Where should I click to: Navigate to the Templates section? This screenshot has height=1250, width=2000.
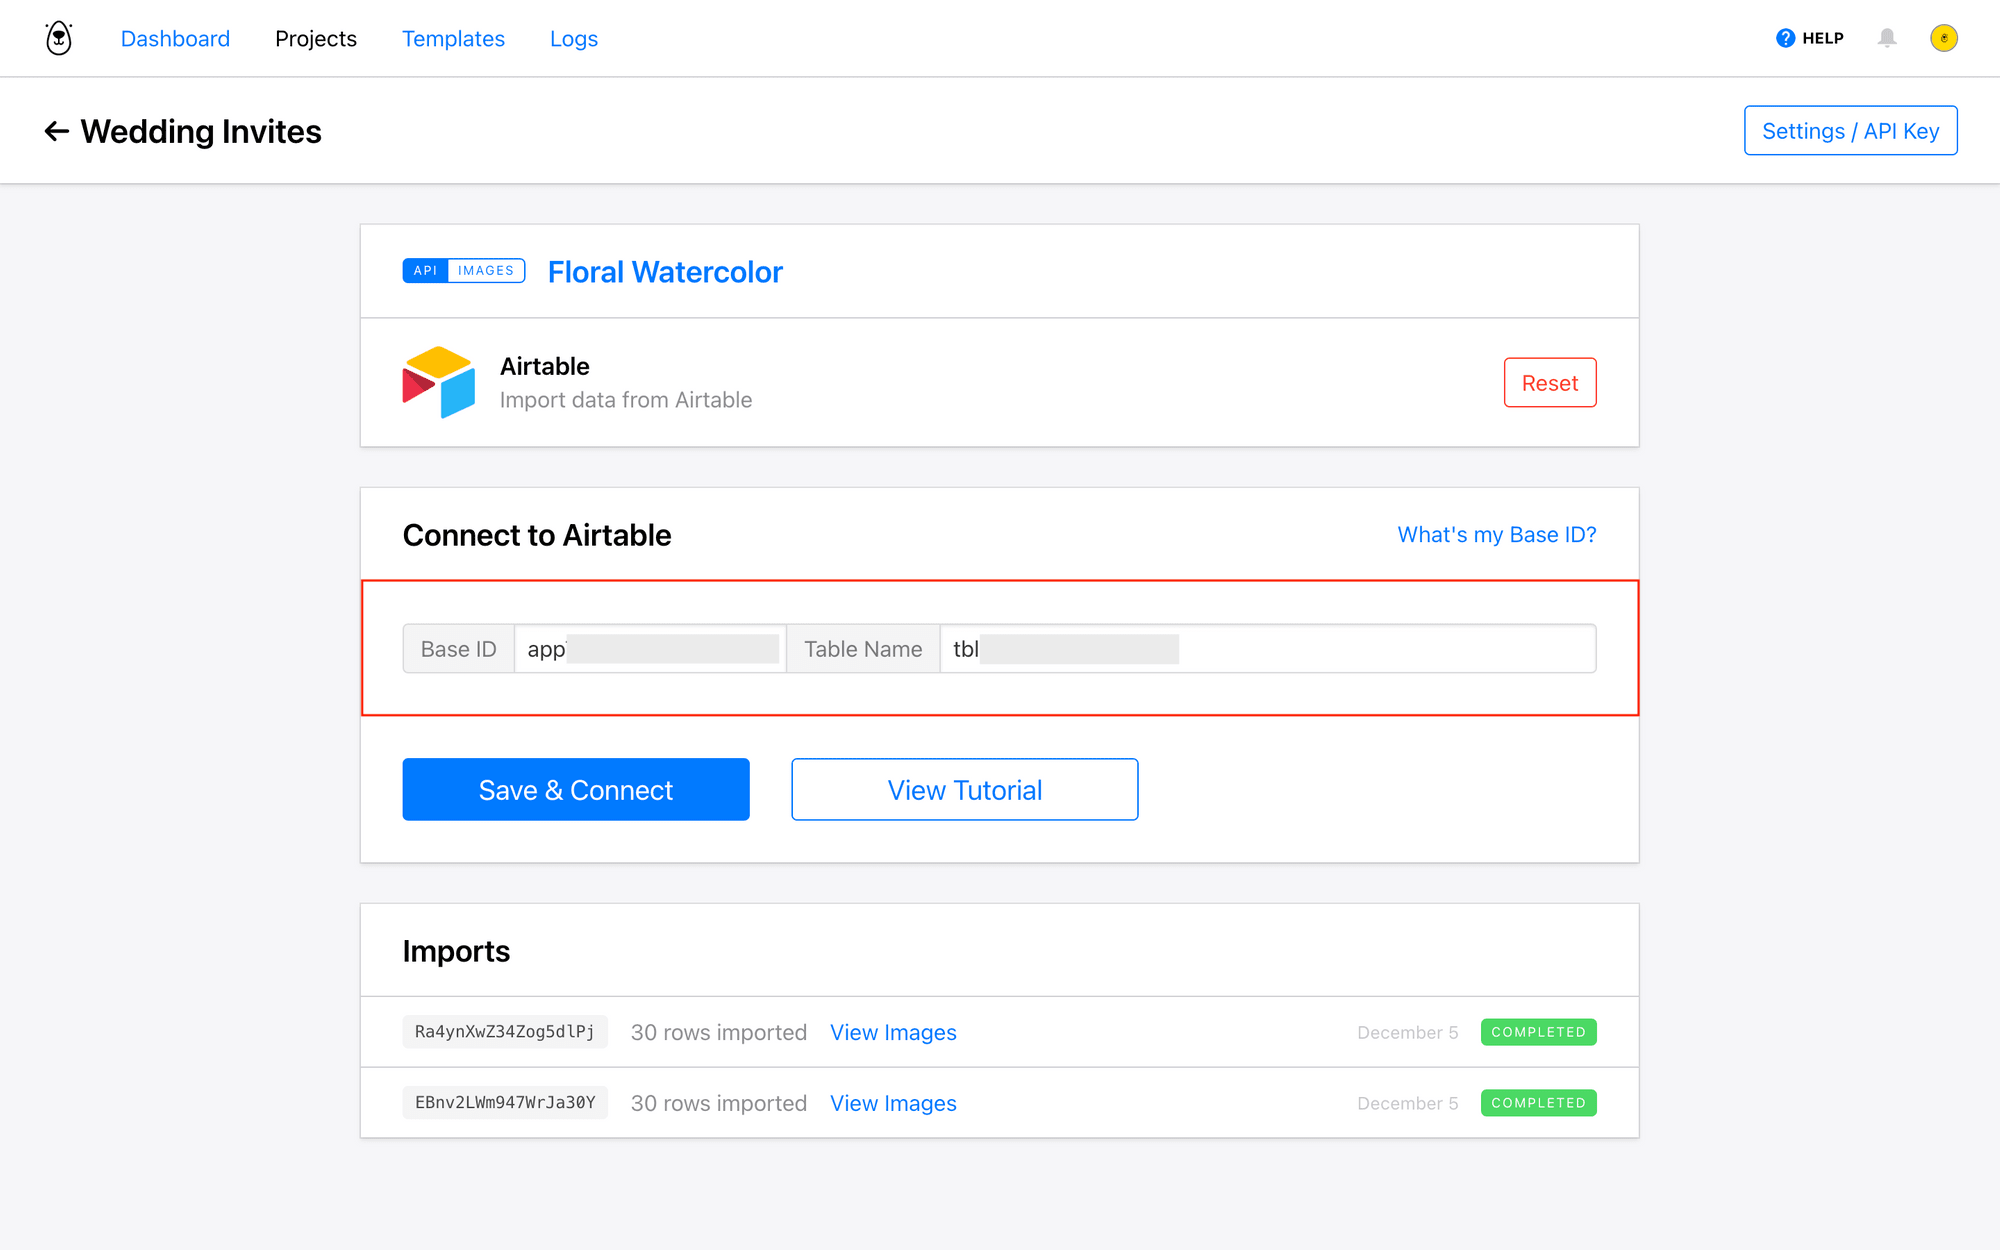(453, 38)
